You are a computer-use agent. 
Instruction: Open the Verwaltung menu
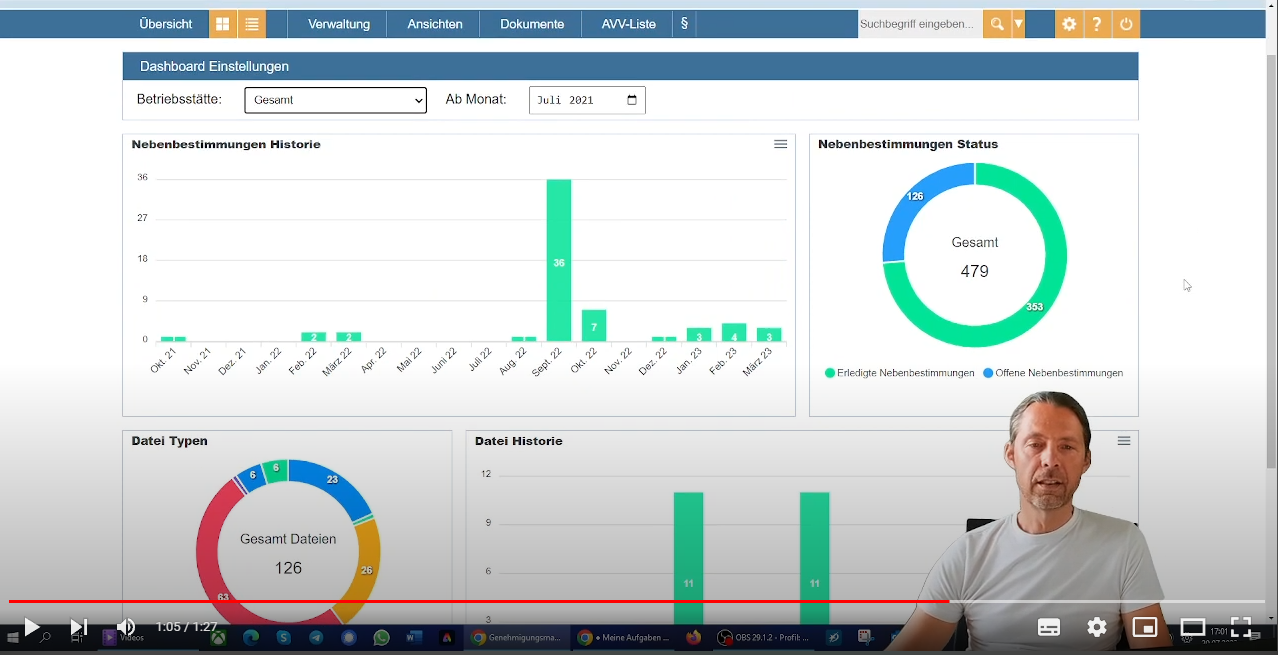[x=339, y=24]
